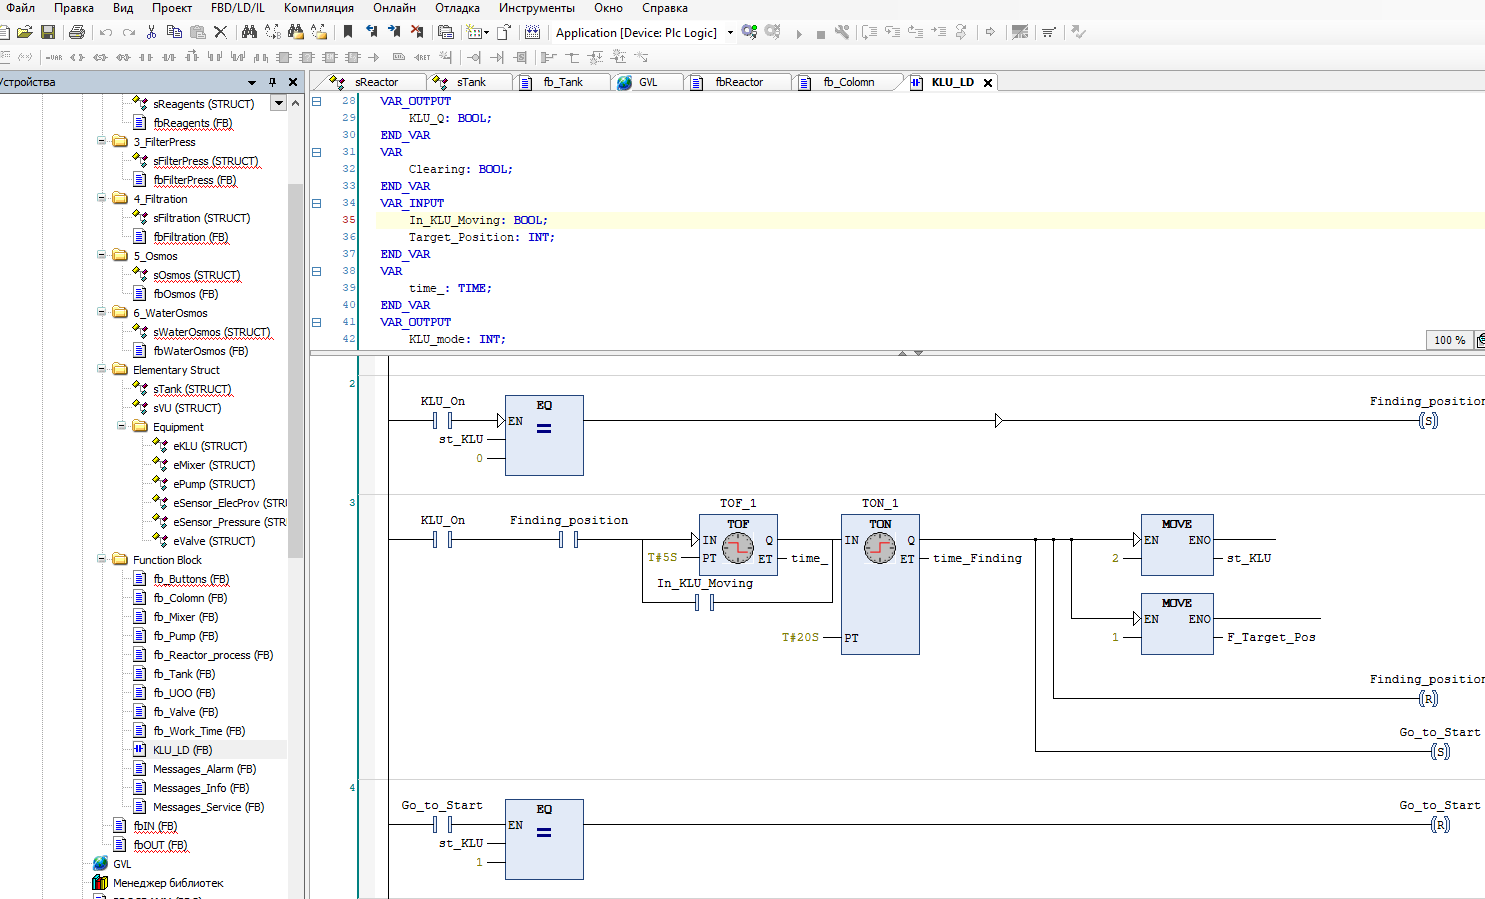Clear bookmarks with the red X flag icon
Viewport: 1485px width, 899px height.
tap(417, 32)
